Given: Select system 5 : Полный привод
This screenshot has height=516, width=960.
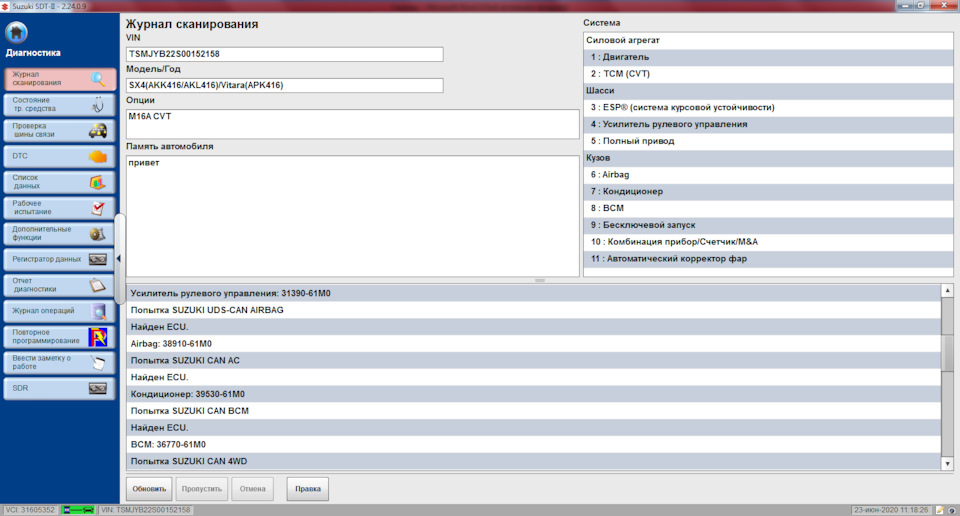Looking at the screenshot, I should click(x=768, y=141).
